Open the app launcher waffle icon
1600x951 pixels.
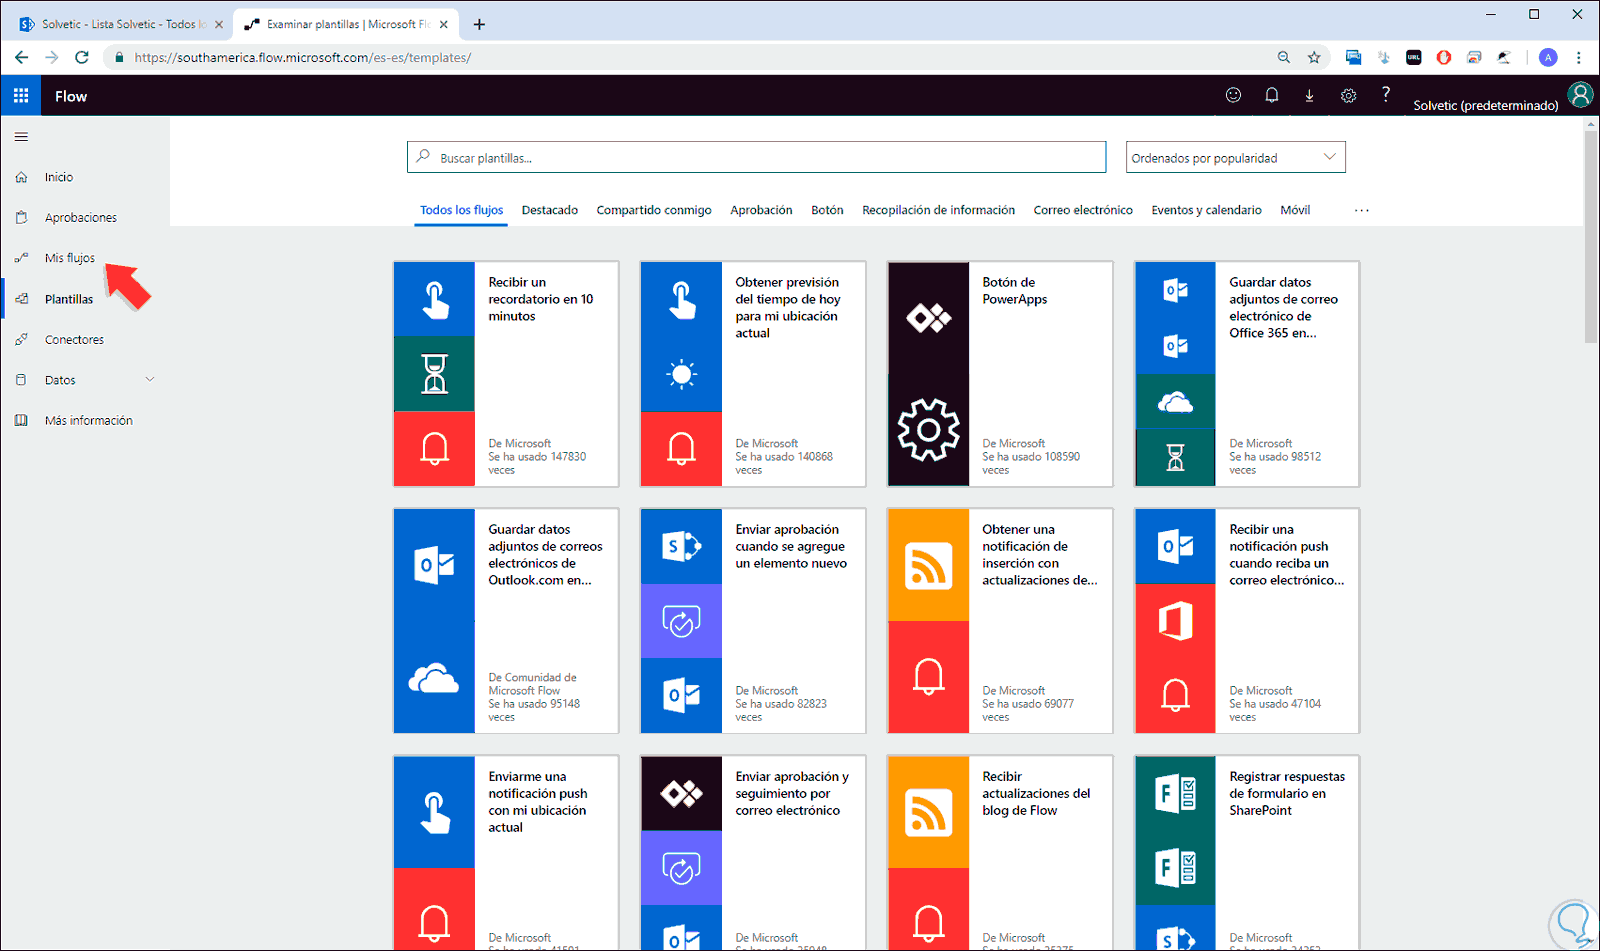pyautogui.click(x=21, y=96)
